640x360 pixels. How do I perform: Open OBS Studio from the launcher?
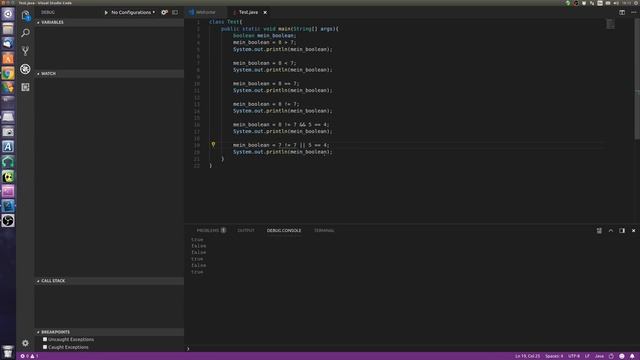[8, 220]
